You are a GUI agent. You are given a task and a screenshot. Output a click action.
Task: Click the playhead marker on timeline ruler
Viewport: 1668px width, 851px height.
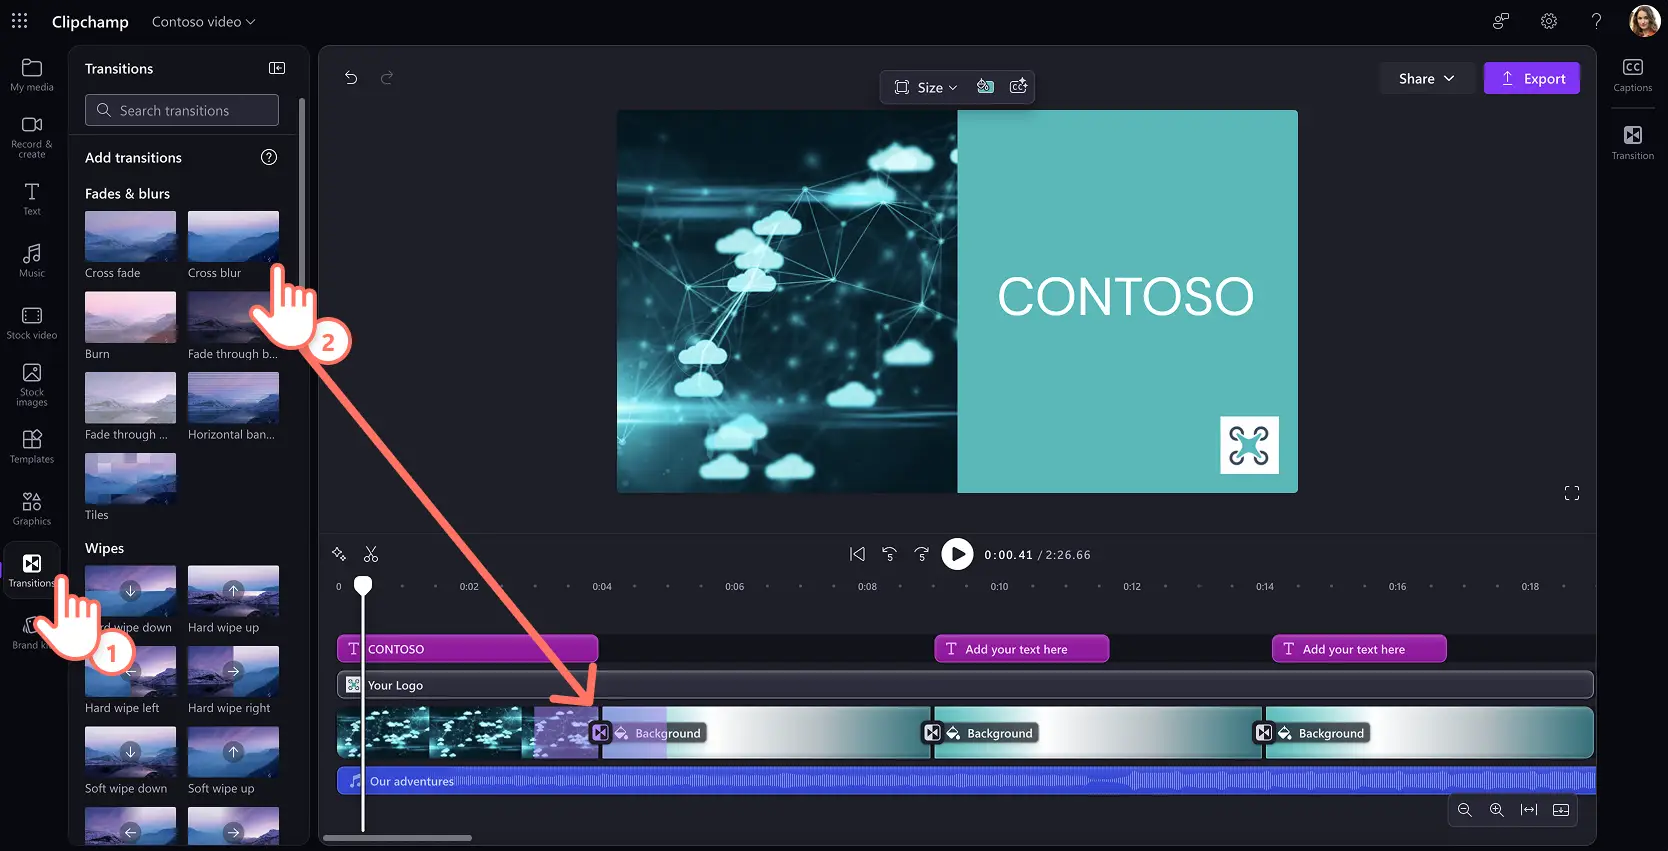tap(363, 585)
